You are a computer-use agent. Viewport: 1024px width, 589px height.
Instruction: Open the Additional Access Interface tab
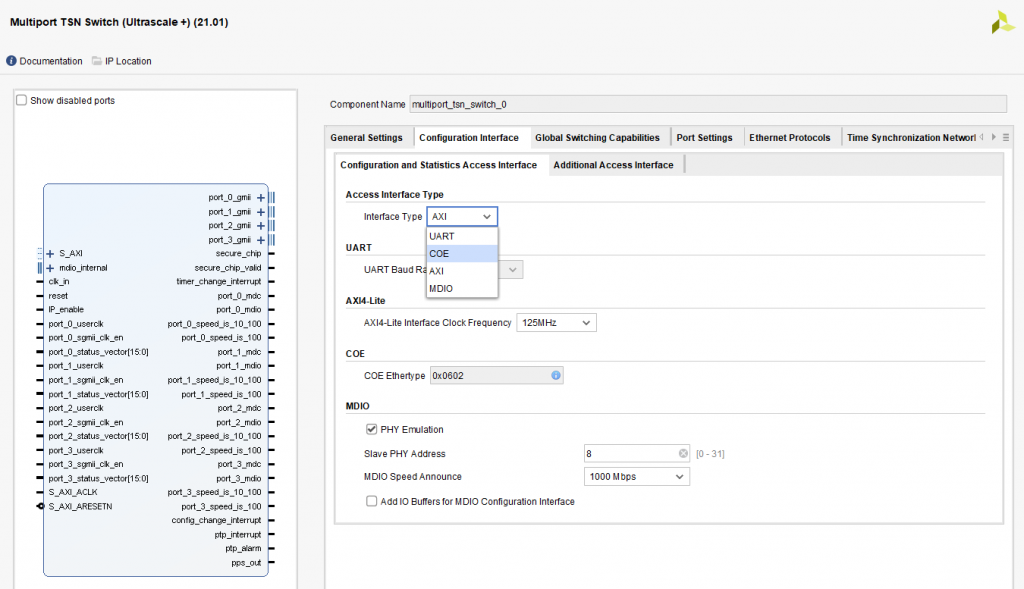point(613,165)
